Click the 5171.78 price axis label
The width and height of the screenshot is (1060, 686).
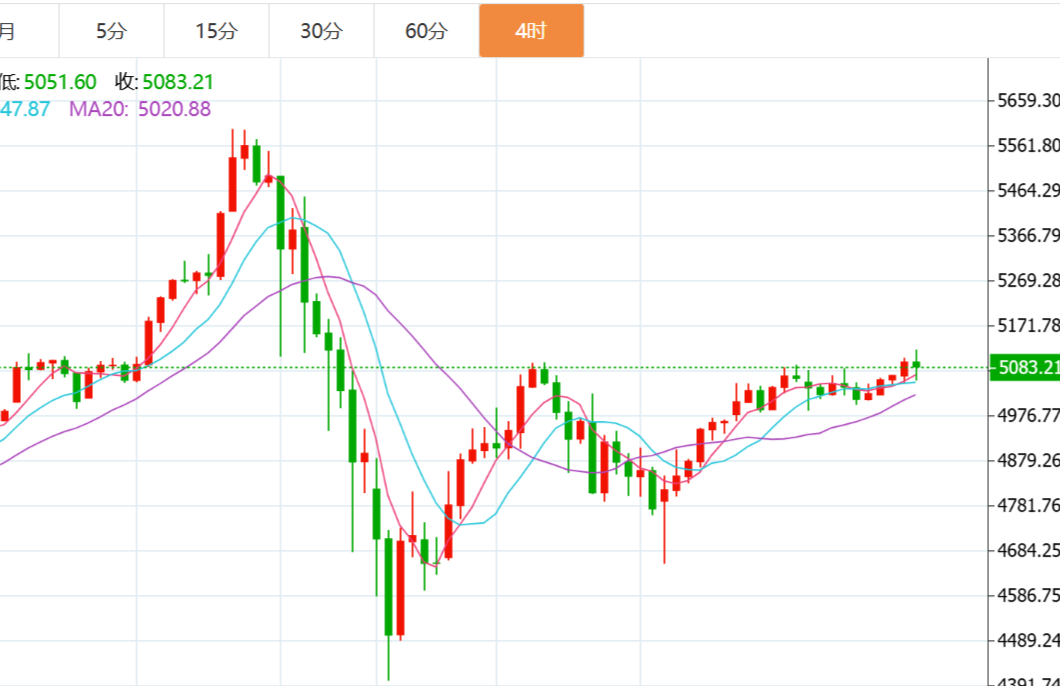click(x=1028, y=325)
